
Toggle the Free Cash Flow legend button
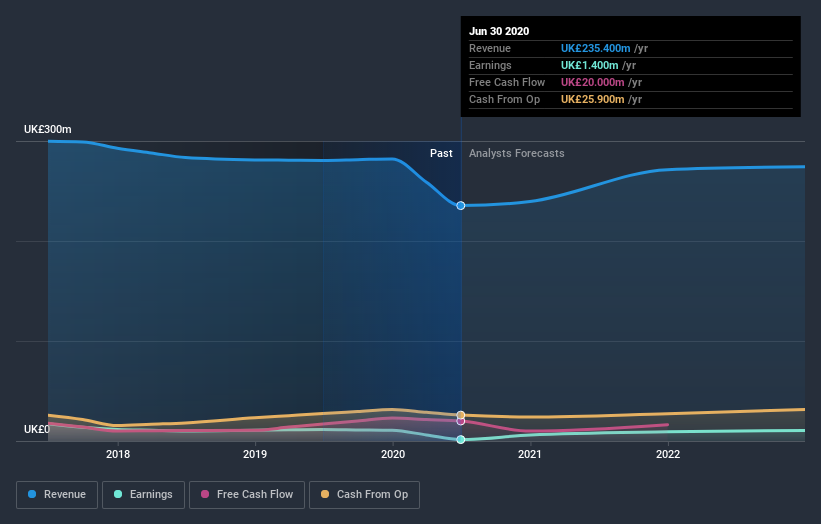pyautogui.click(x=247, y=495)
